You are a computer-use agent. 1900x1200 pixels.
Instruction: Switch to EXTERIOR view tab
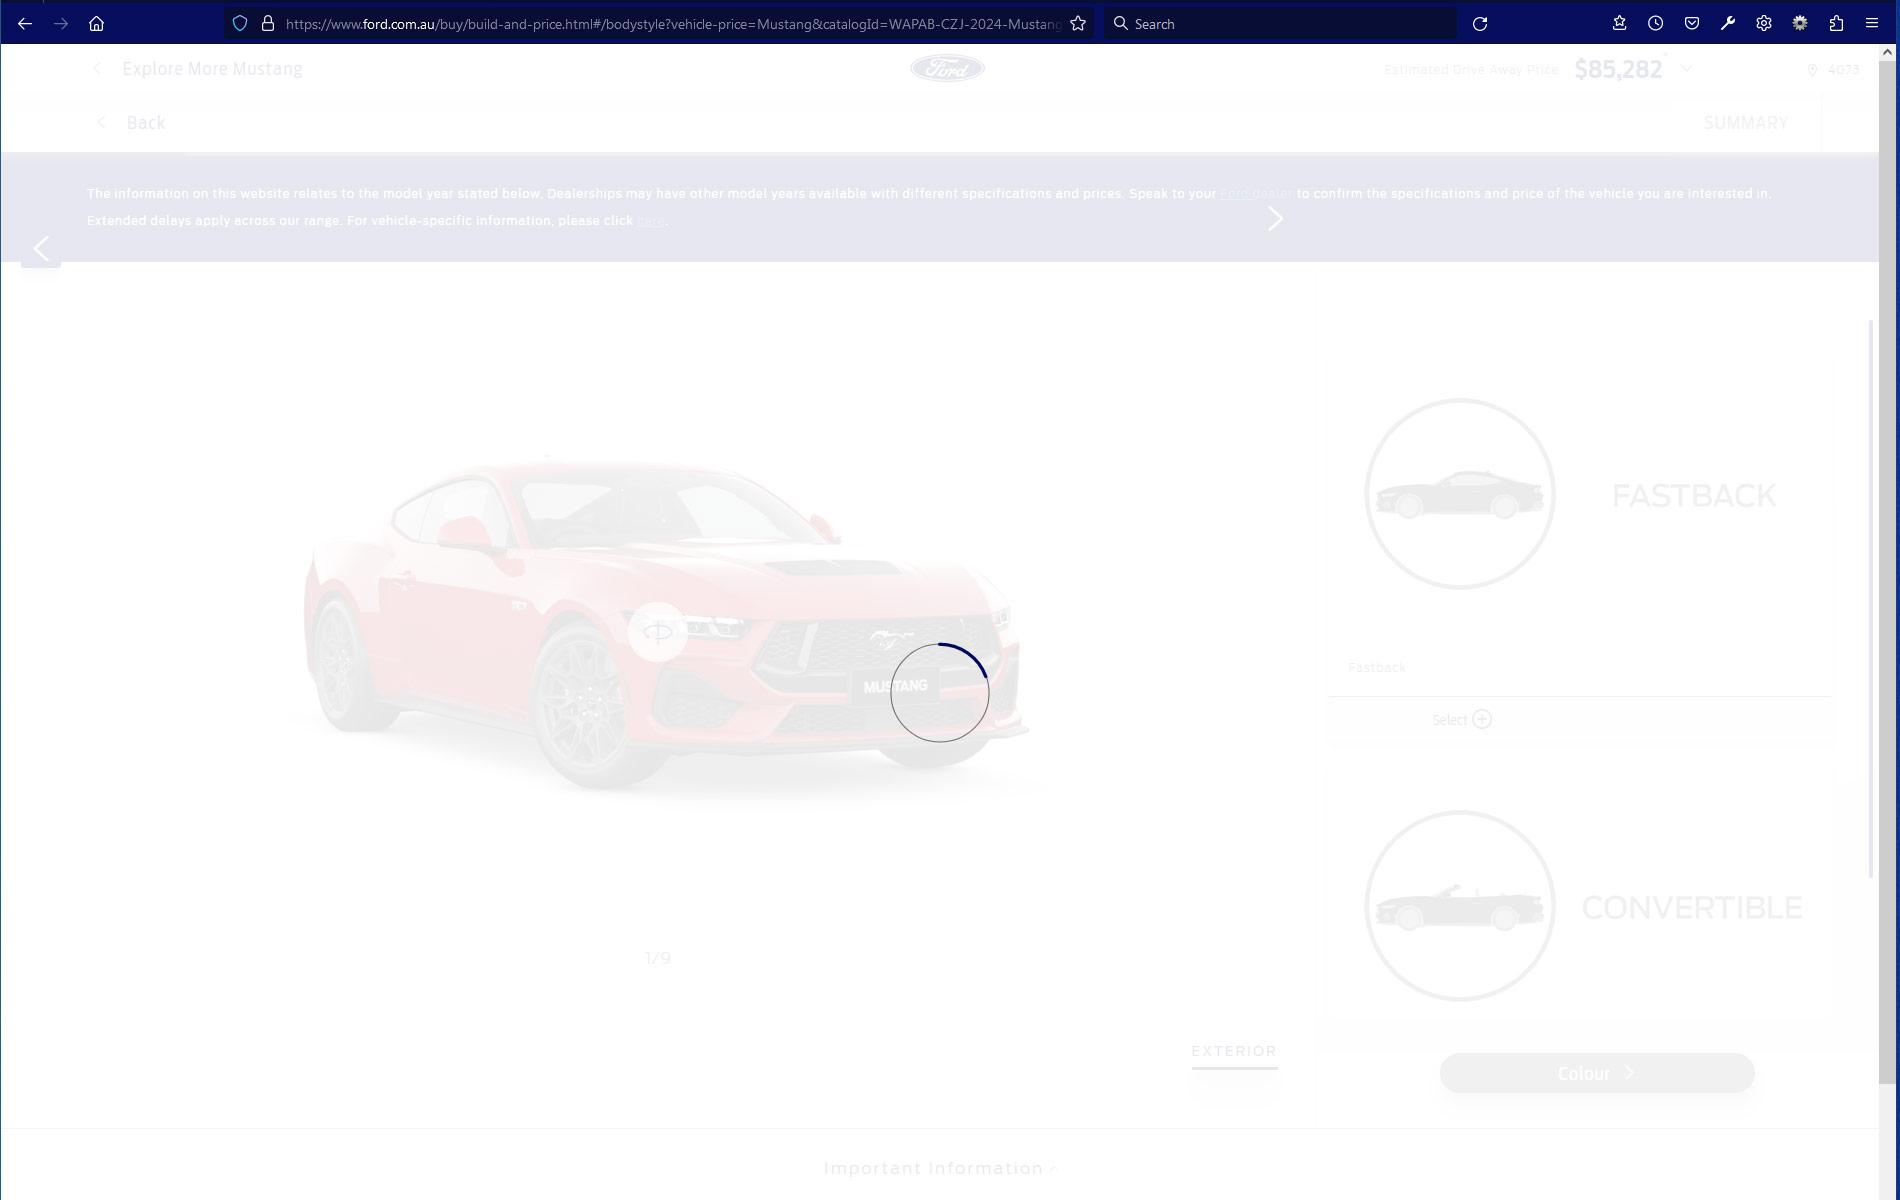click(x=1234, y=1051)
